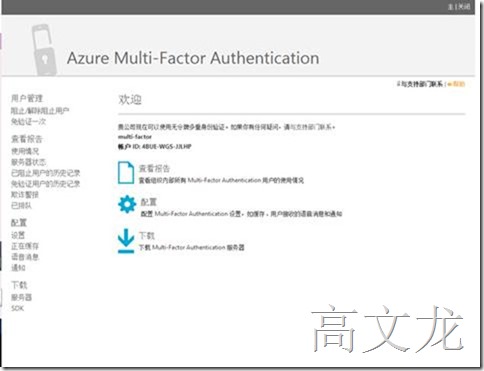This screenshot has width=484, height=371.
Task: Click the blue gear configuration icon
Action: click(127, 204)
